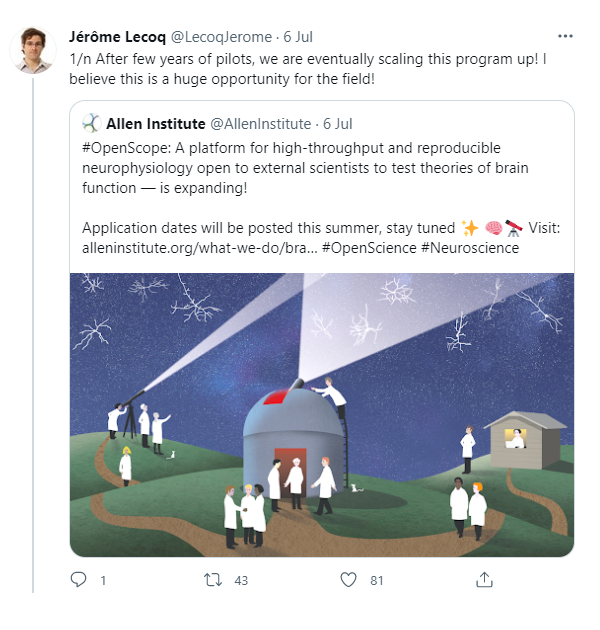Click Jérôme Lecoq's profile avatar
600x630 pixels.
coord(33,50)
